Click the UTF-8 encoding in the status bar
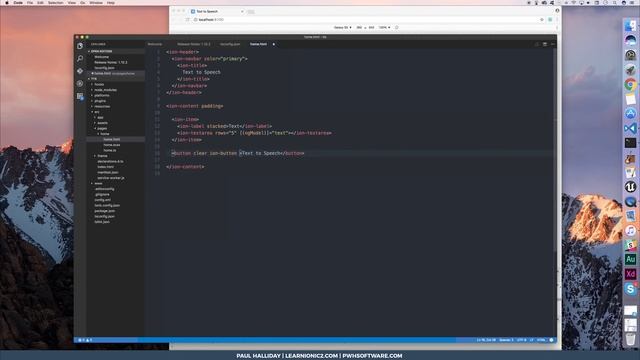This screenshot has height=360, width=640. 522,340
